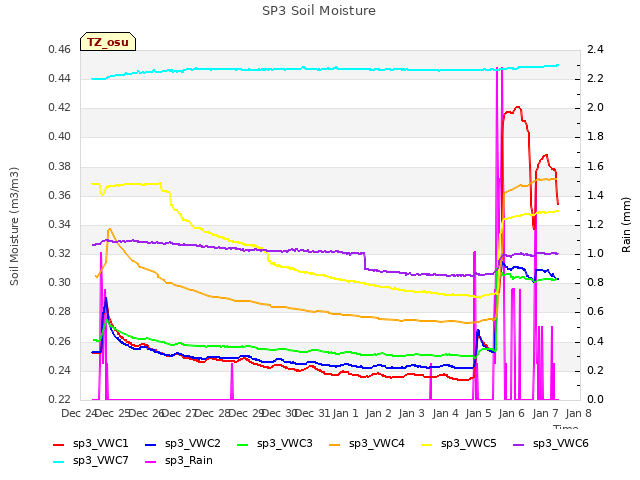Click the yellow sp3_VWC5 legend color marker
Screen dimensions: 640x480
(x=427, y=444)
